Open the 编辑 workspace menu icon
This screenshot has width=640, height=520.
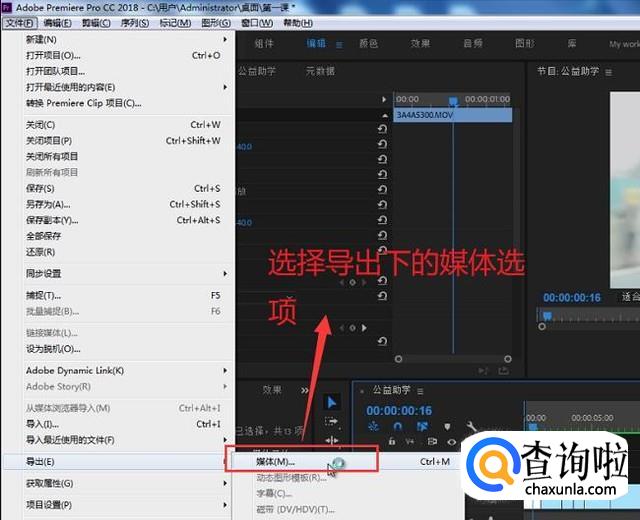(339, 44)
